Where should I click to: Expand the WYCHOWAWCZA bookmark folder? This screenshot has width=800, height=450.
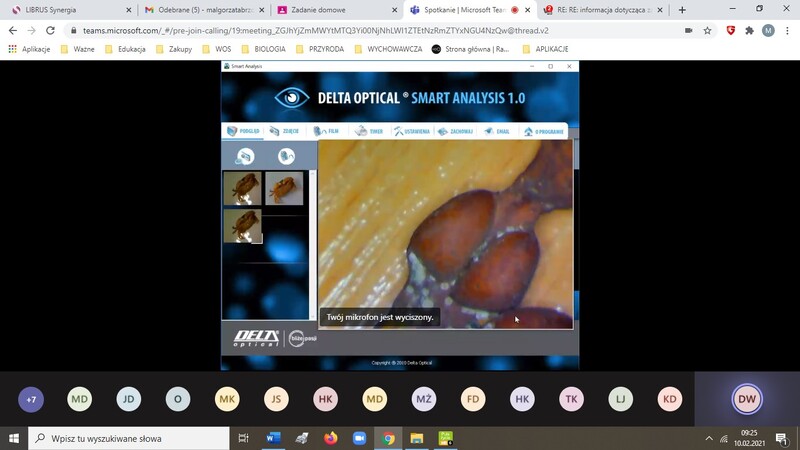point(388,48)
